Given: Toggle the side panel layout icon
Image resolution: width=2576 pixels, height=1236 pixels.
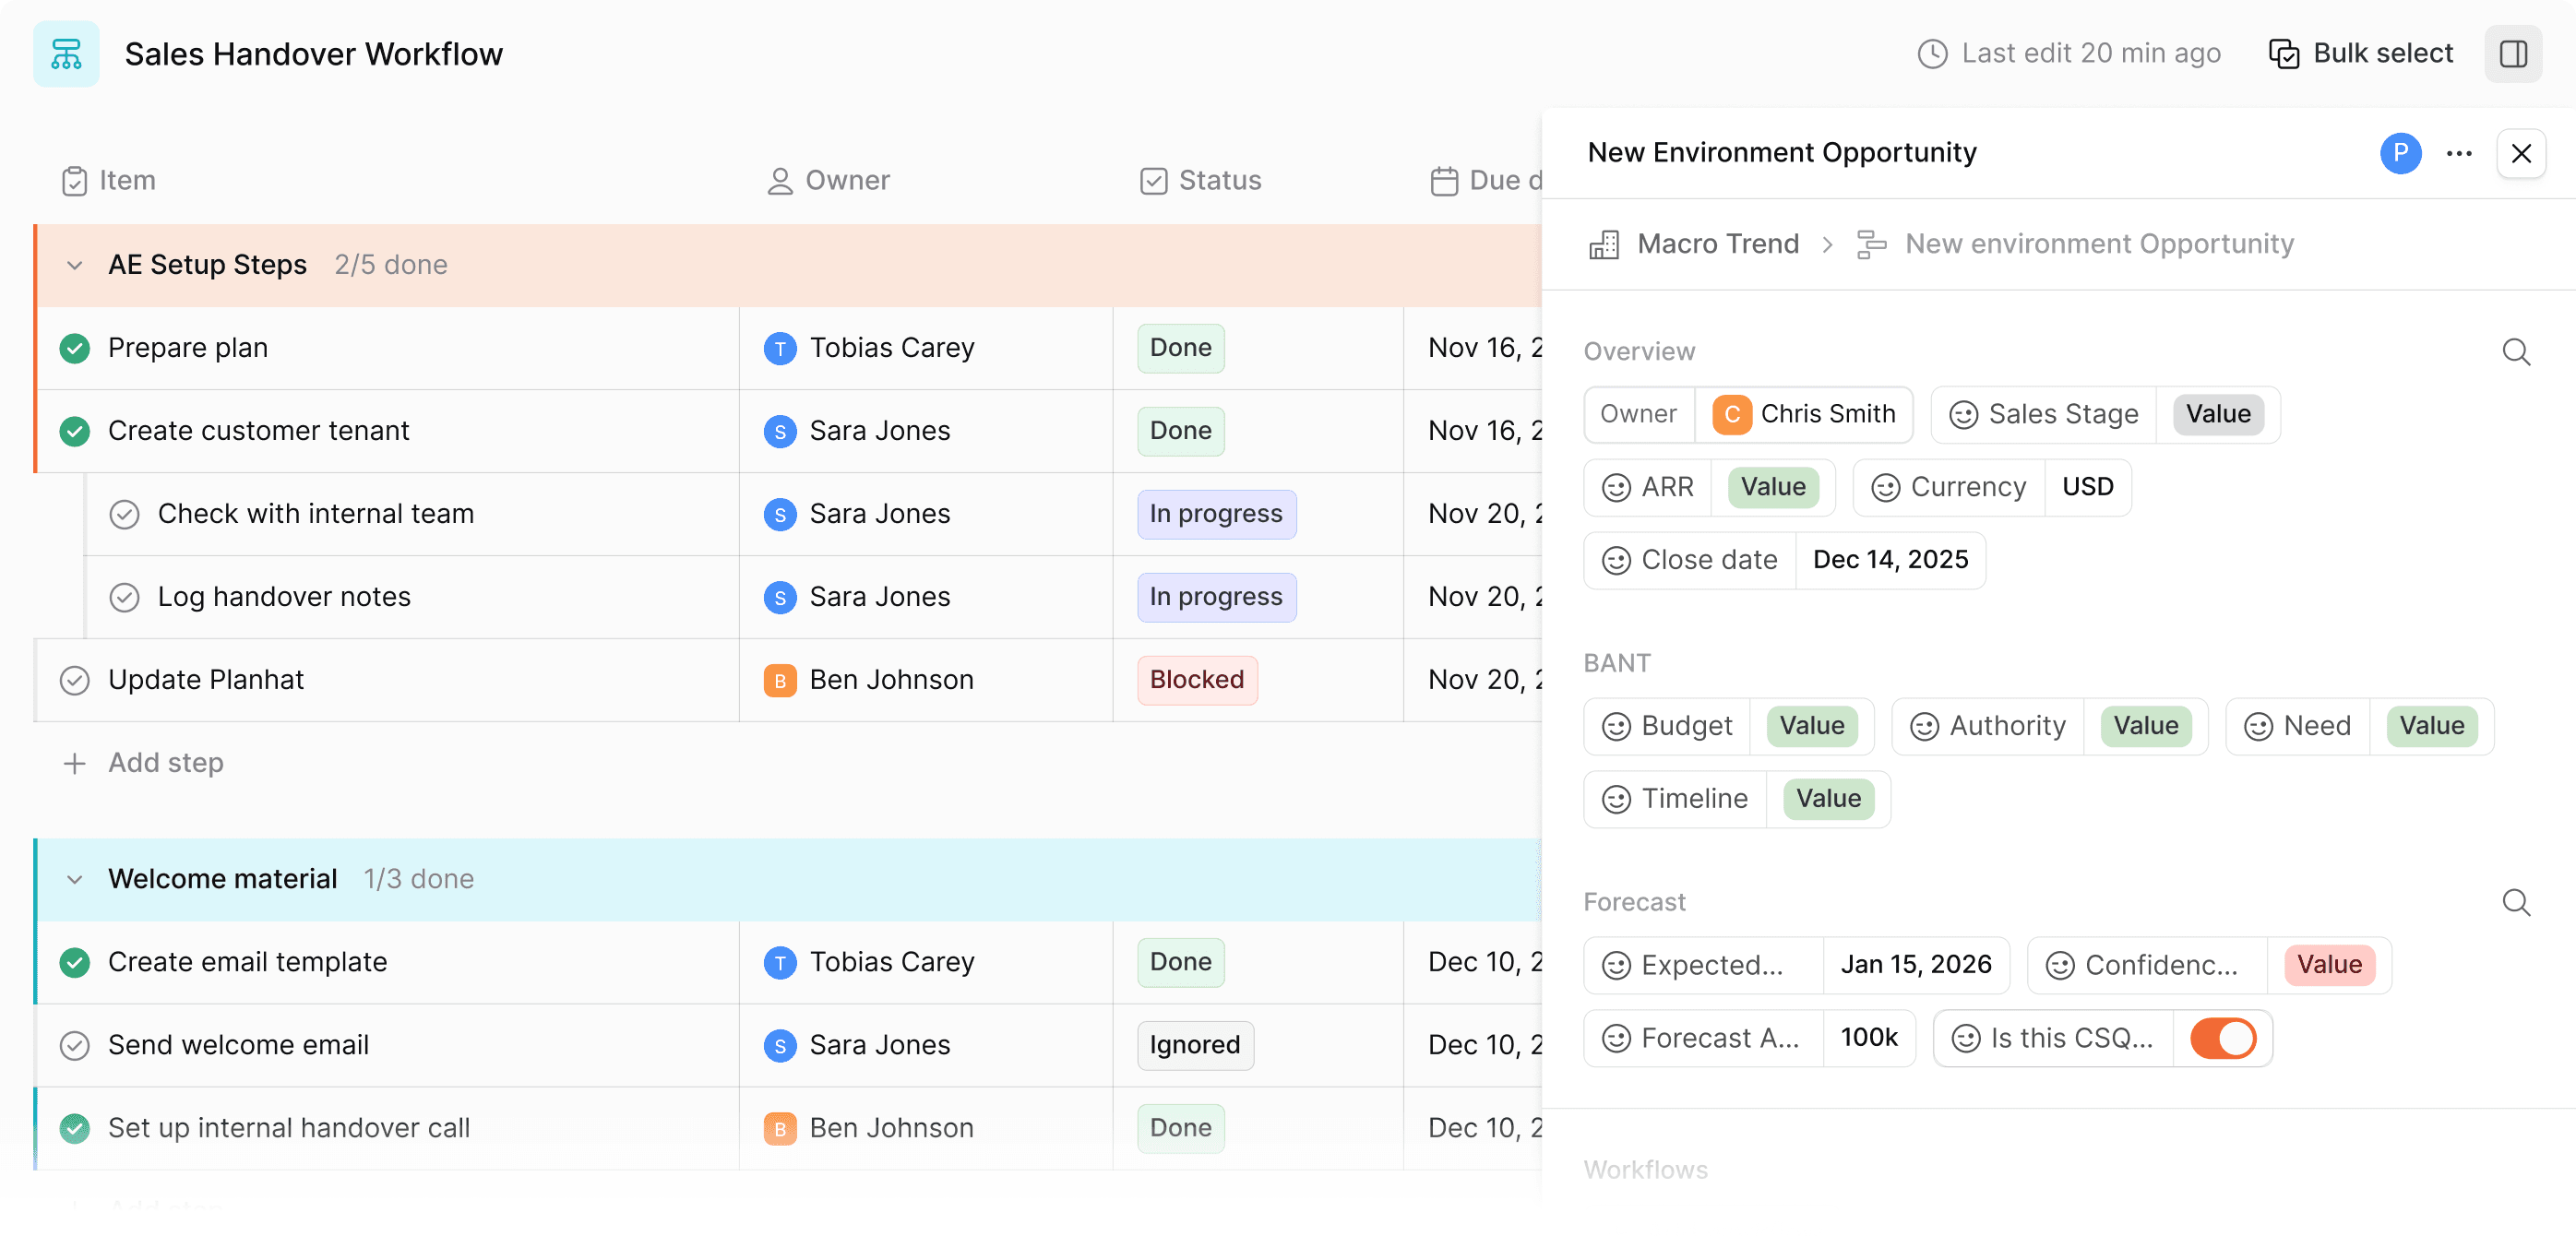Looking at the screenshot, I should coord(2512,54).
